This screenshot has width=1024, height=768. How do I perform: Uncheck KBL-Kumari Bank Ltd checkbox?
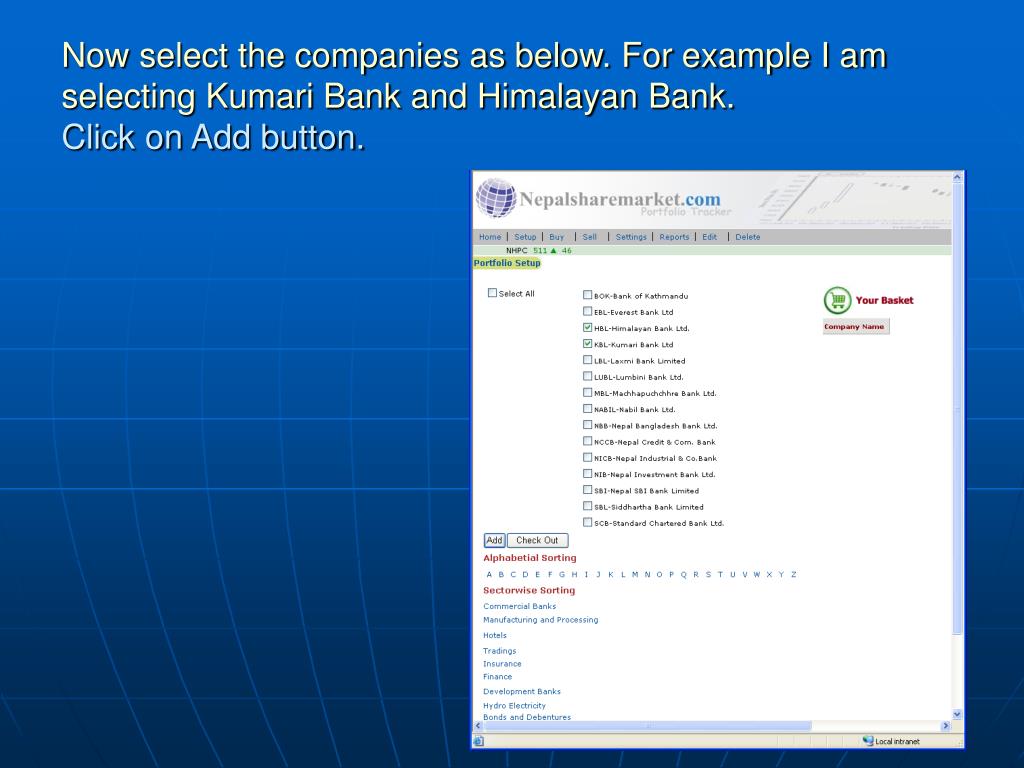click(587, 344)
